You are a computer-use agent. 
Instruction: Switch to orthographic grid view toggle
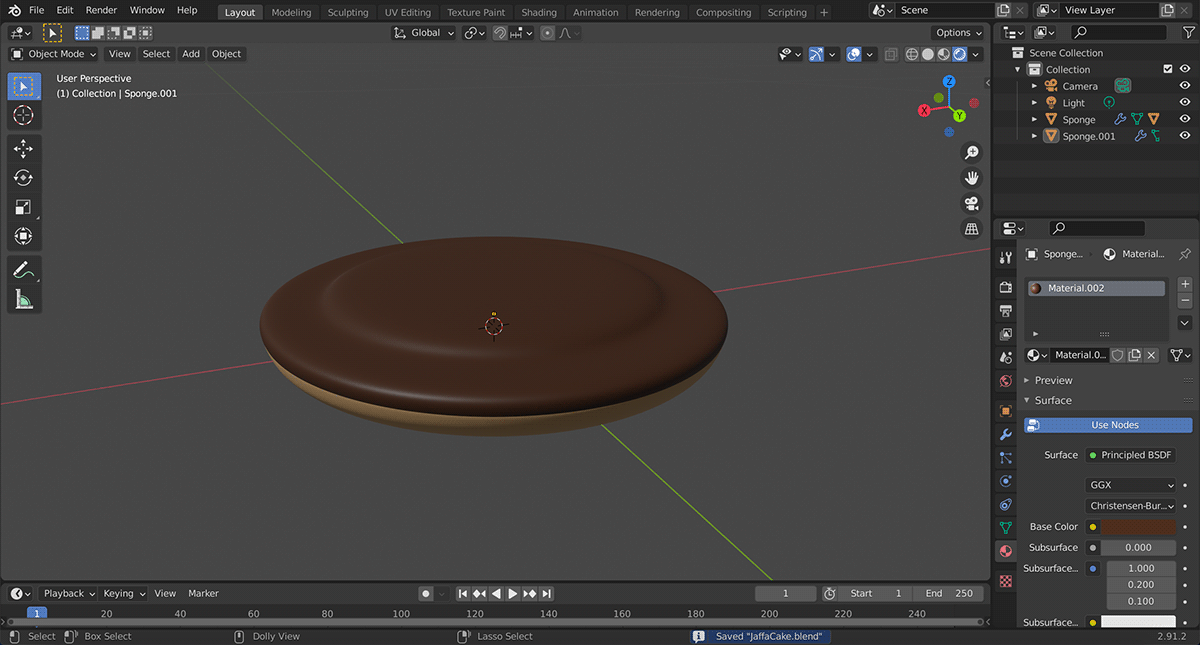[x=971, y=229]
